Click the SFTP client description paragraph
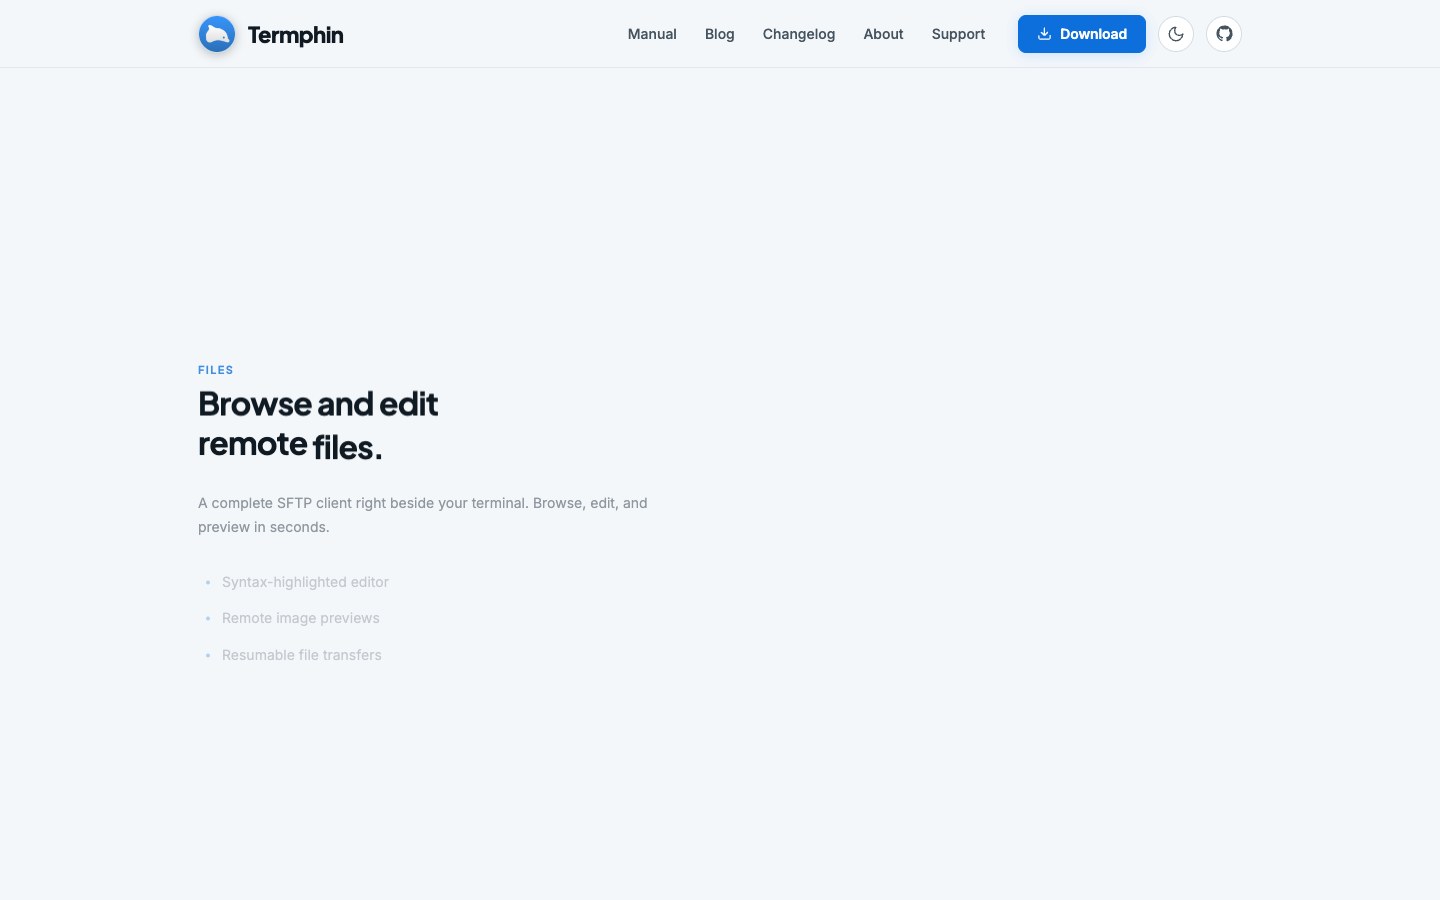Image resolution: width=1440 pixels, height=900 pixels. pyautogui.click(x=423, y=515)
